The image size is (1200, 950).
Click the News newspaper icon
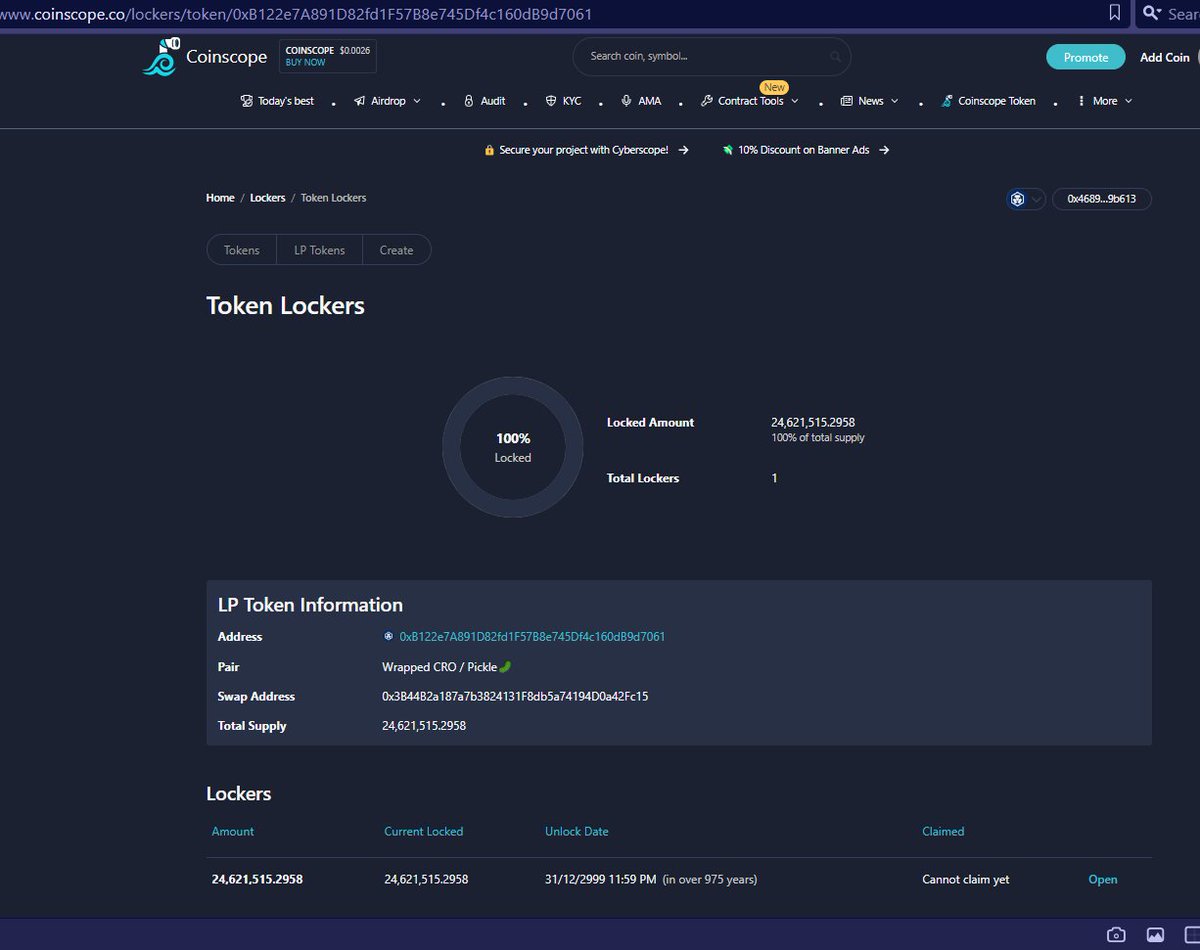pos(847,101)
